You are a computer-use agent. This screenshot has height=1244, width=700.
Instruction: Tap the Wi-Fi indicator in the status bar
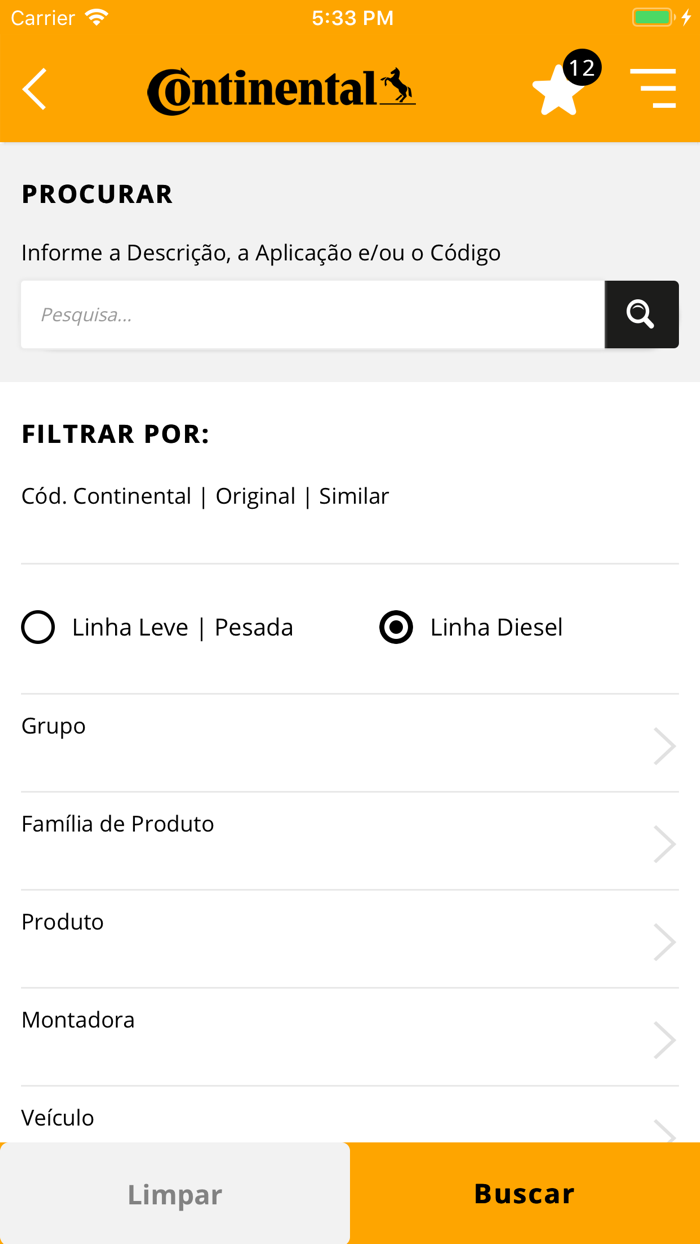click(93, 16)
